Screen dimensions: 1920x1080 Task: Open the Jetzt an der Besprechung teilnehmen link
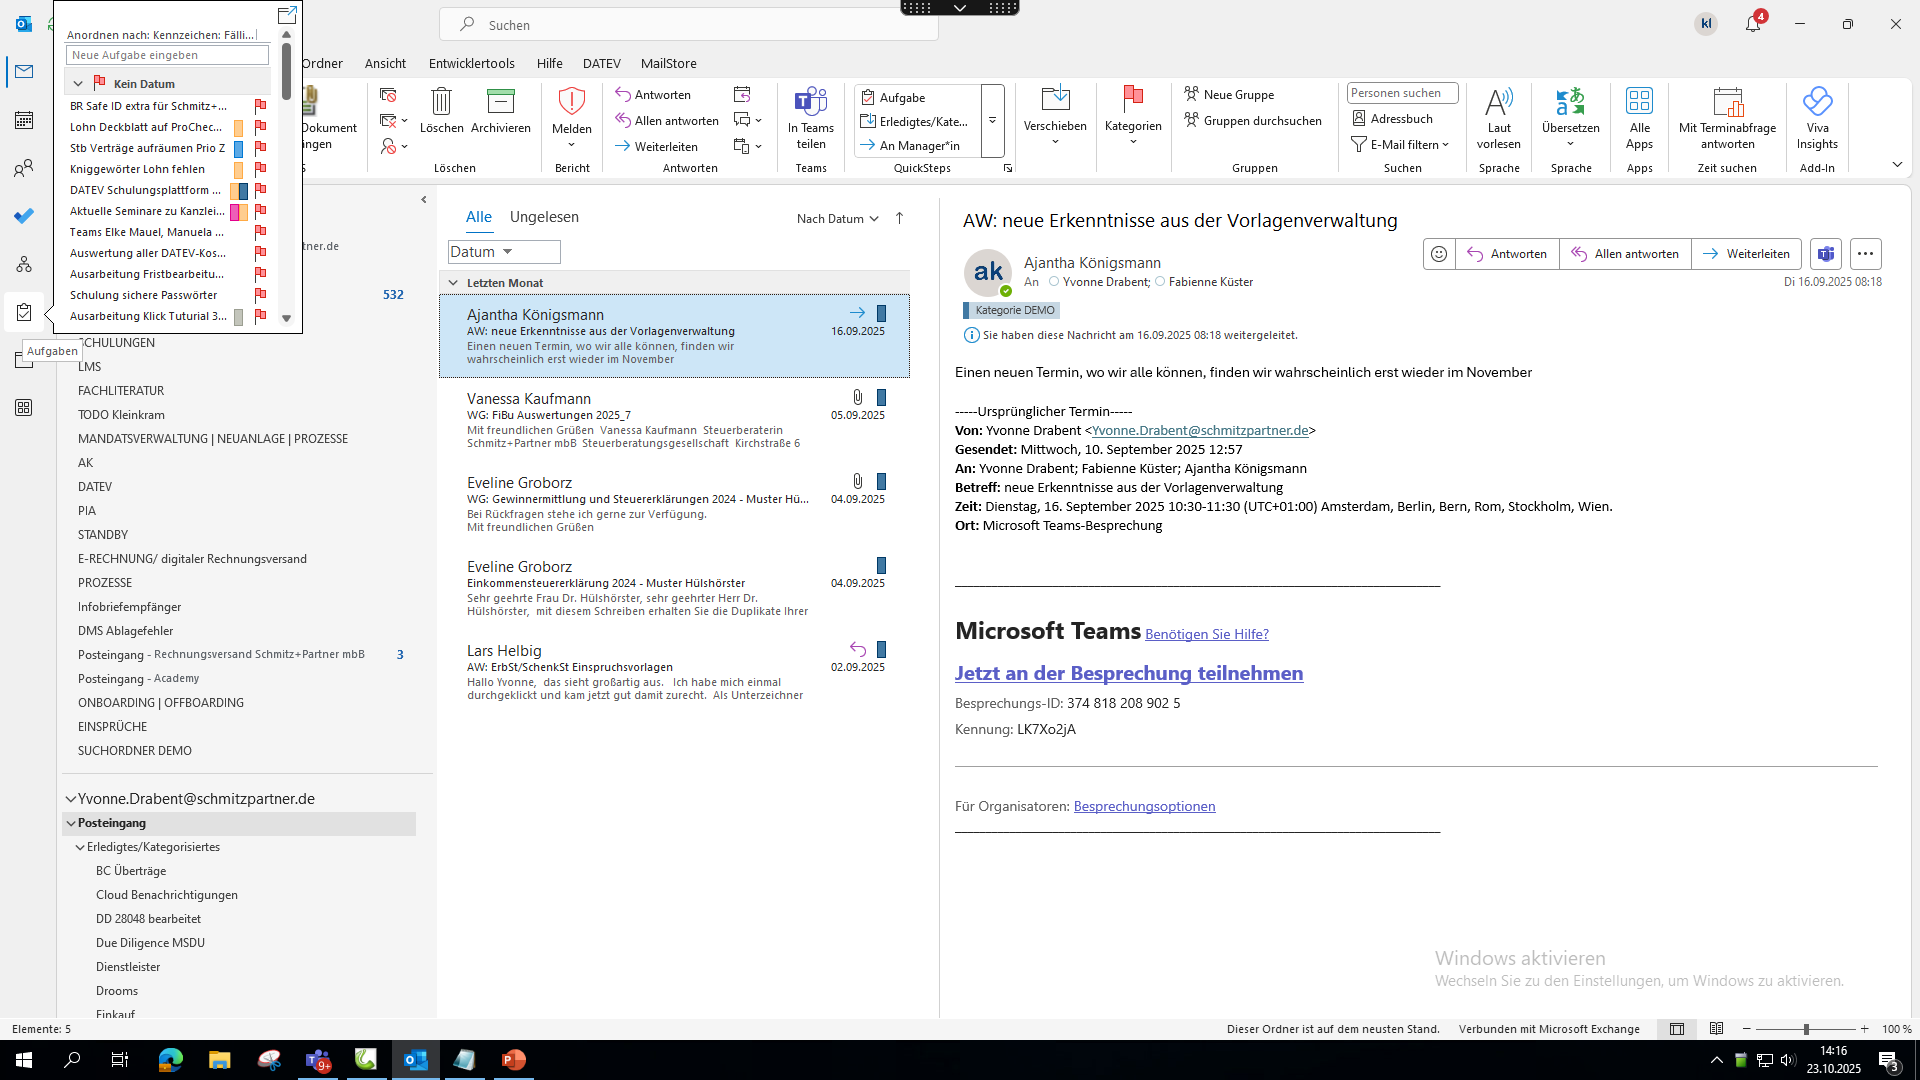[1129, 673]
